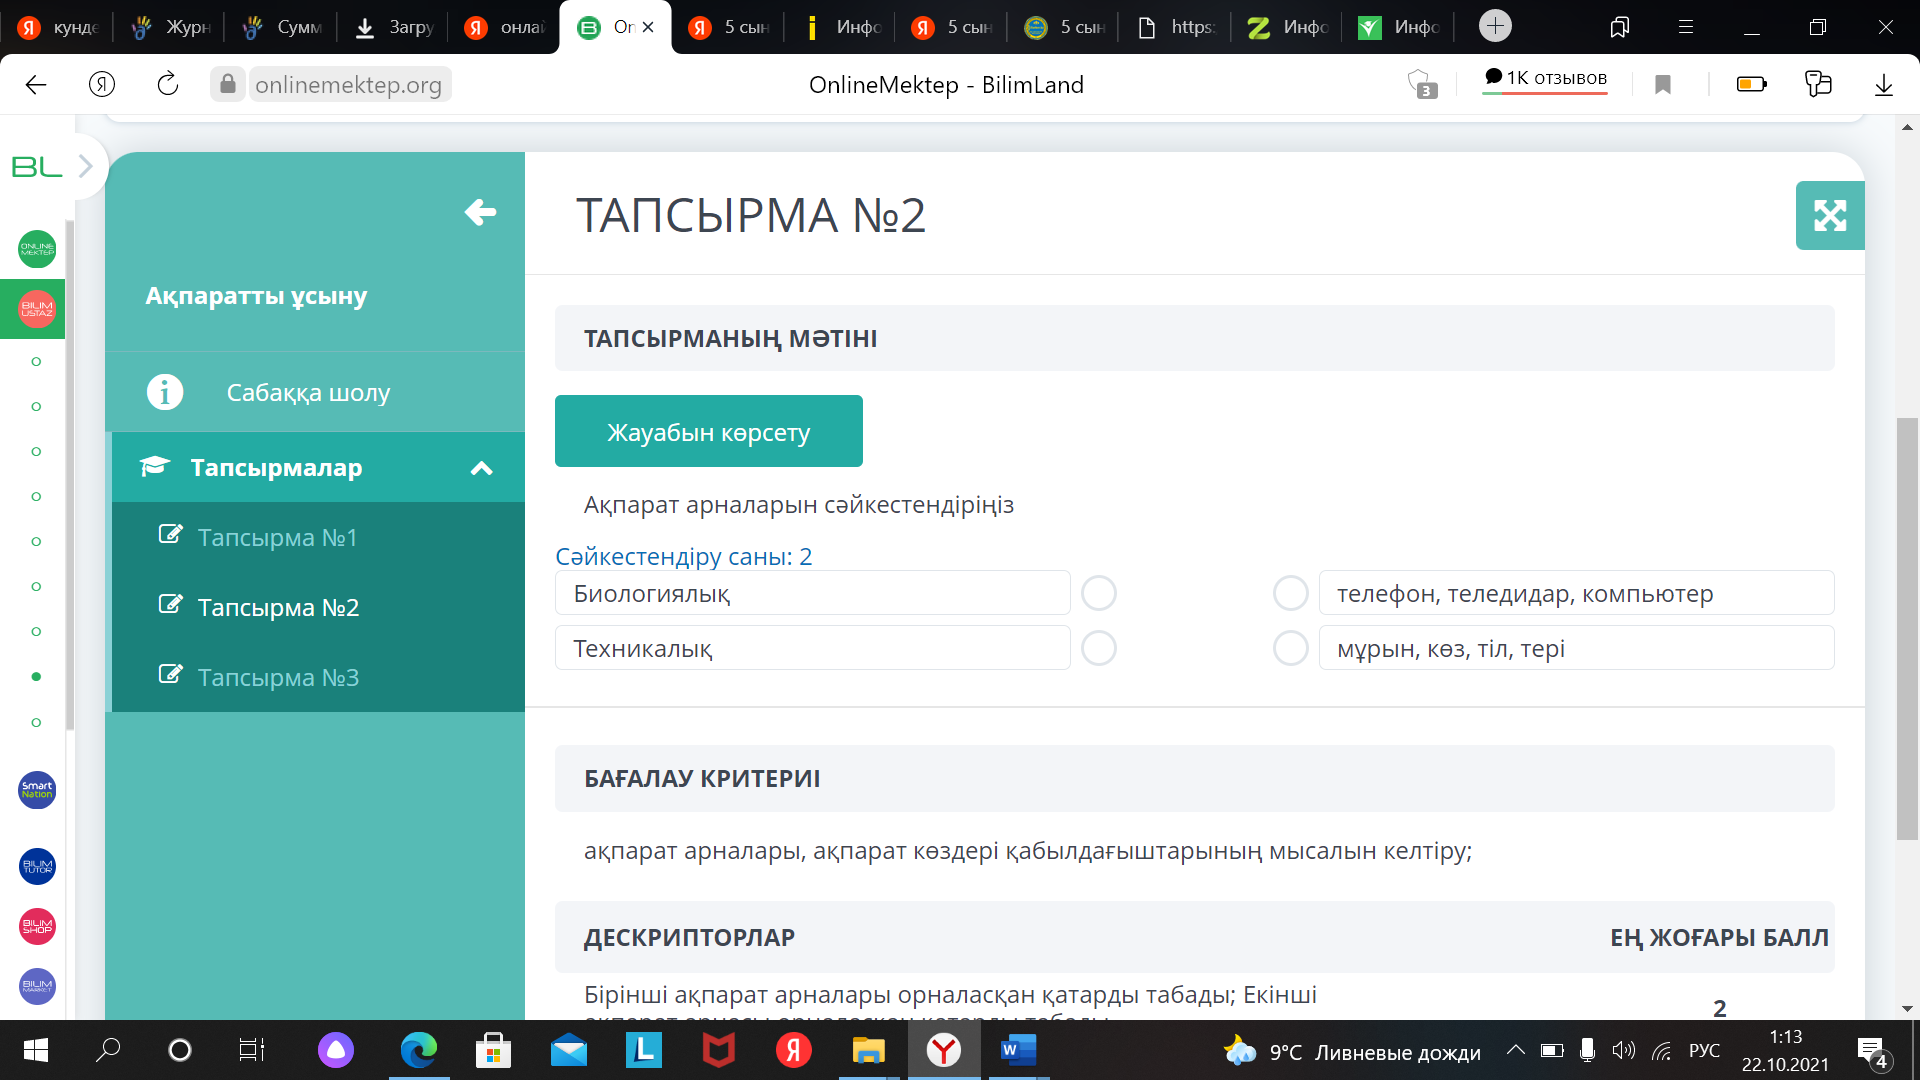
Task: Show hidden system tray icons chevron
Action: pyautogui.click(x=1515, y=1050)
